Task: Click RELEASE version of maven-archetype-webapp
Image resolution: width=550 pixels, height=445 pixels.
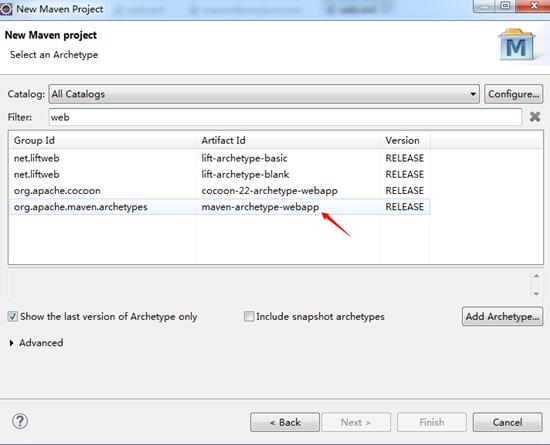Action: 405,207
